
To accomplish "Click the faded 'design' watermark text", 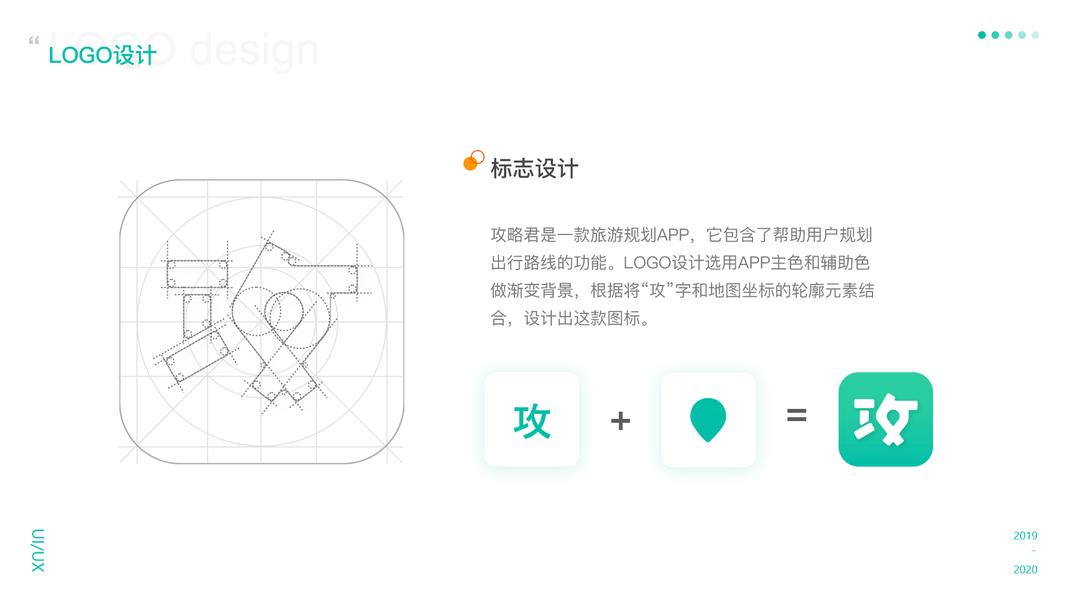I will click(254, 50).
